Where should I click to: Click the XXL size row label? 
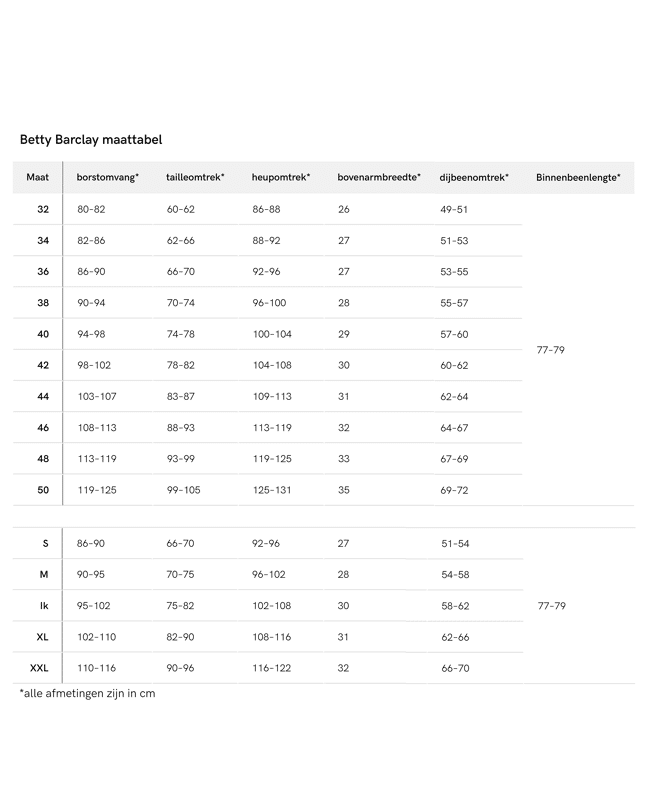point(39,668)
